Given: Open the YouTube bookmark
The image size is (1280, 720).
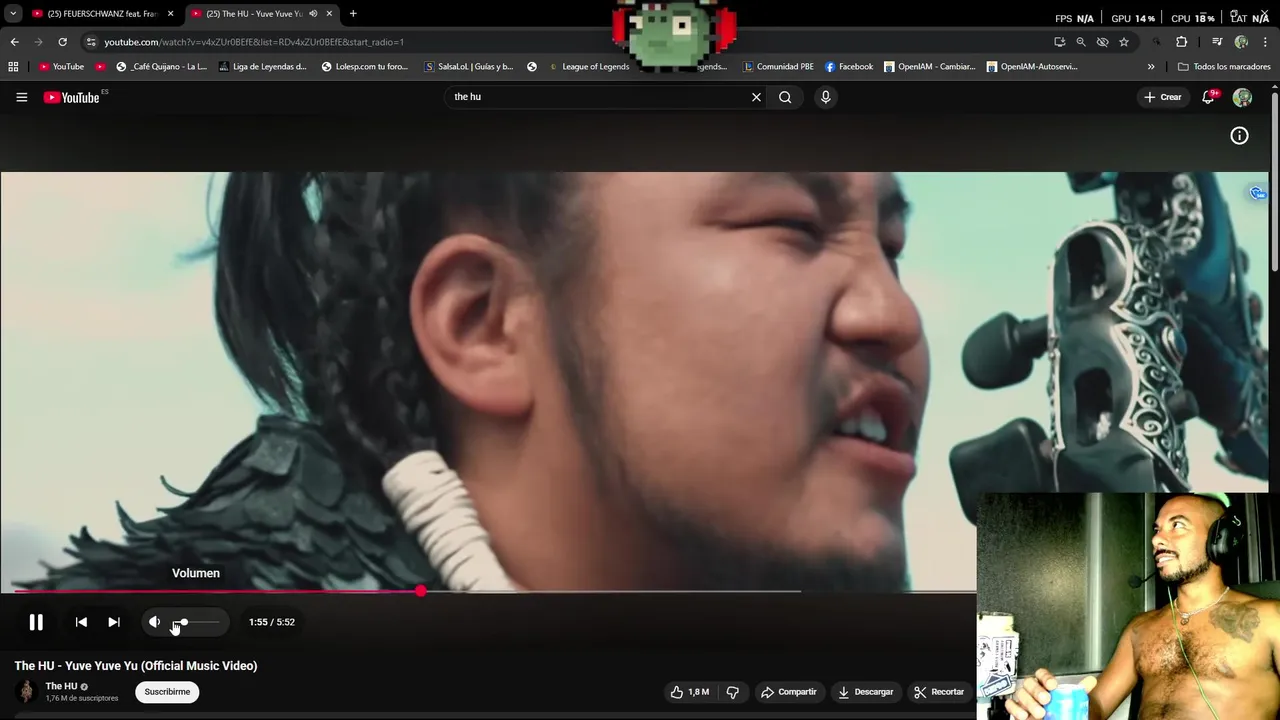Looking at the screenshot, I should (x=61, y=67).
